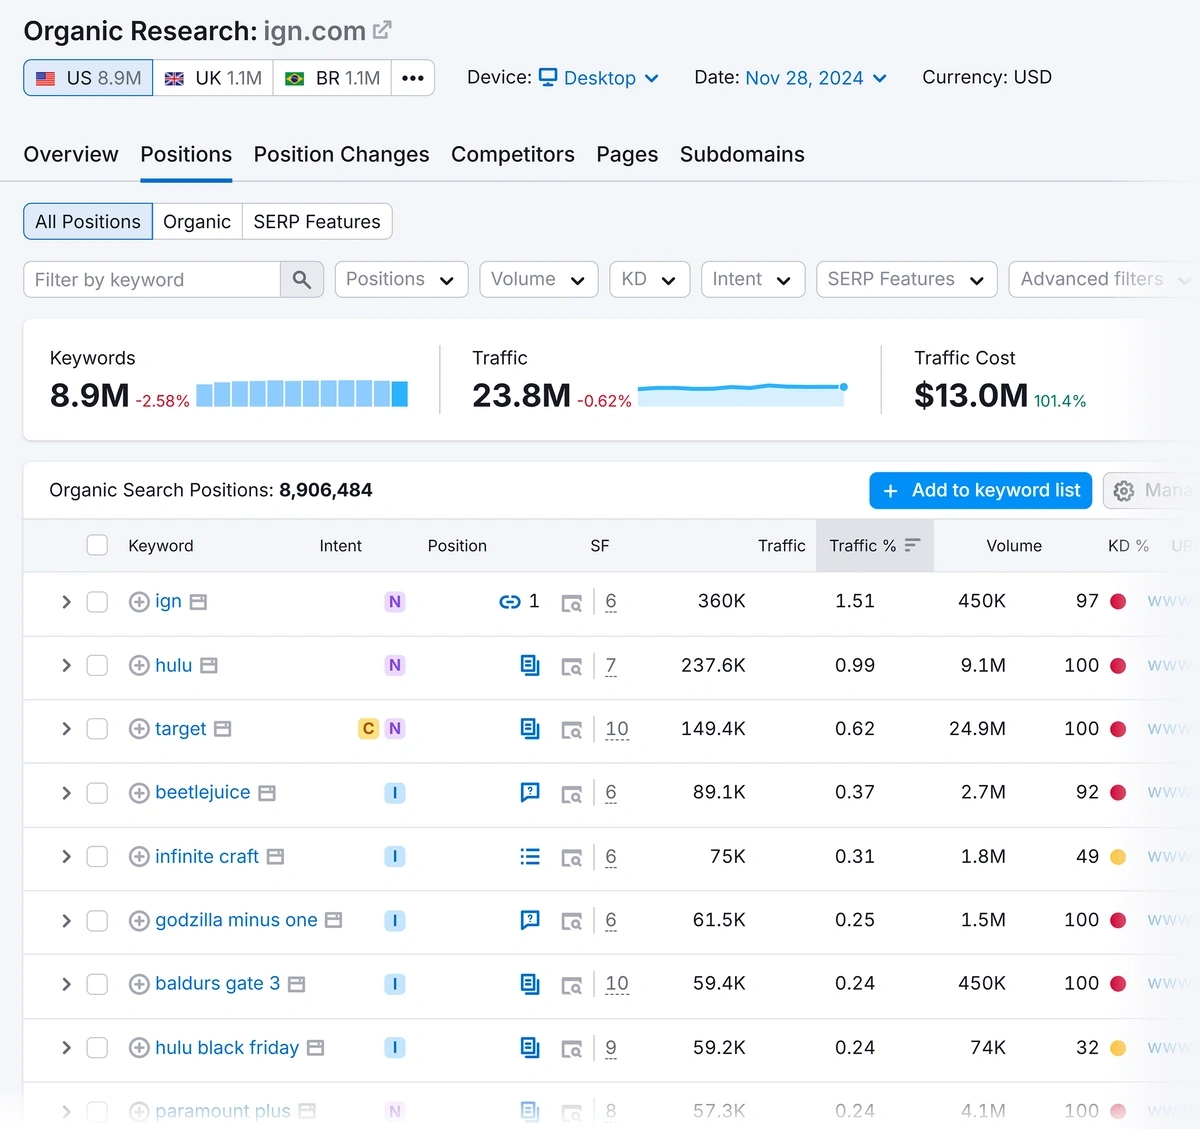The image size is (1200, 1129).
Task: Check the 'hulu black friday' row checkbox
Action: click(97, 1048)
